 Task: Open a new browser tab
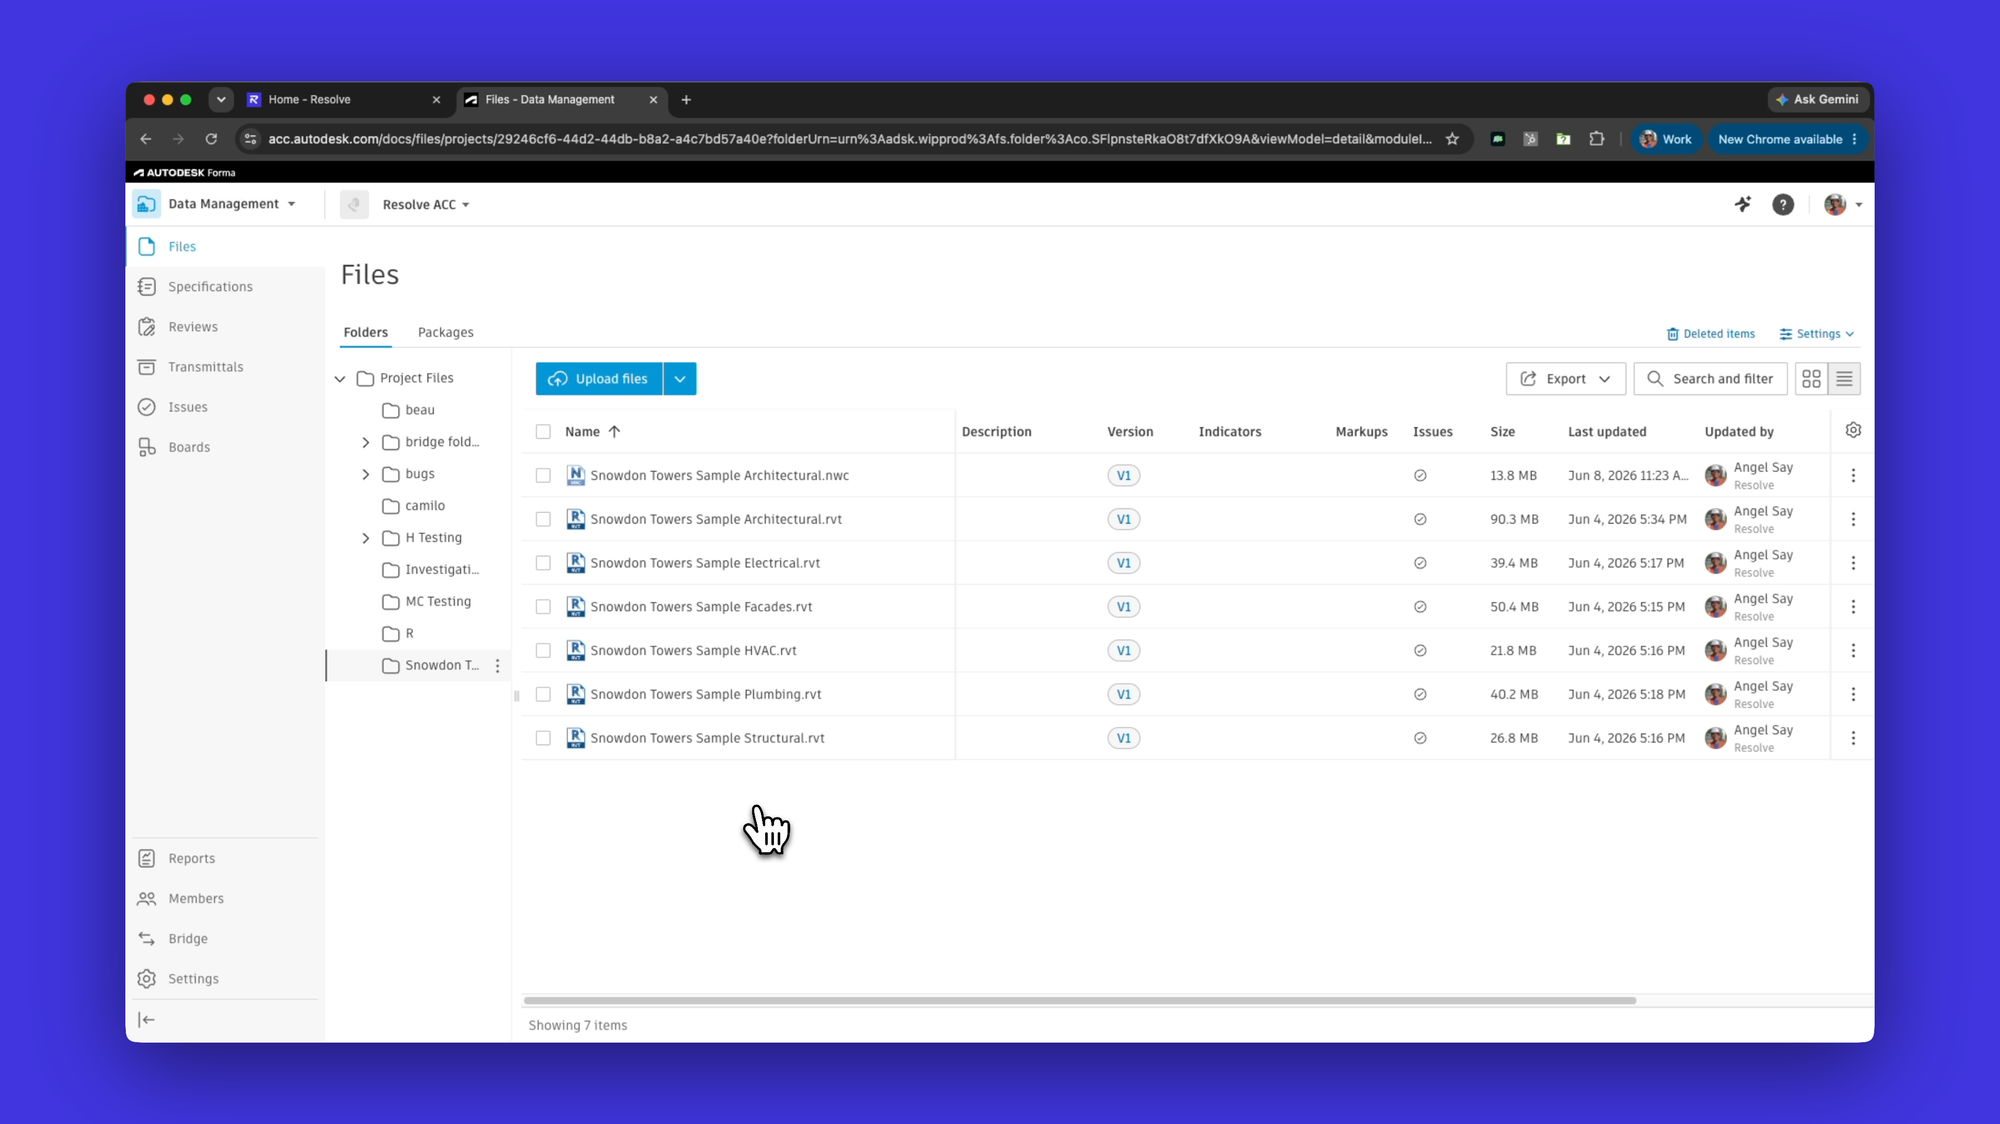click(686, 99)
